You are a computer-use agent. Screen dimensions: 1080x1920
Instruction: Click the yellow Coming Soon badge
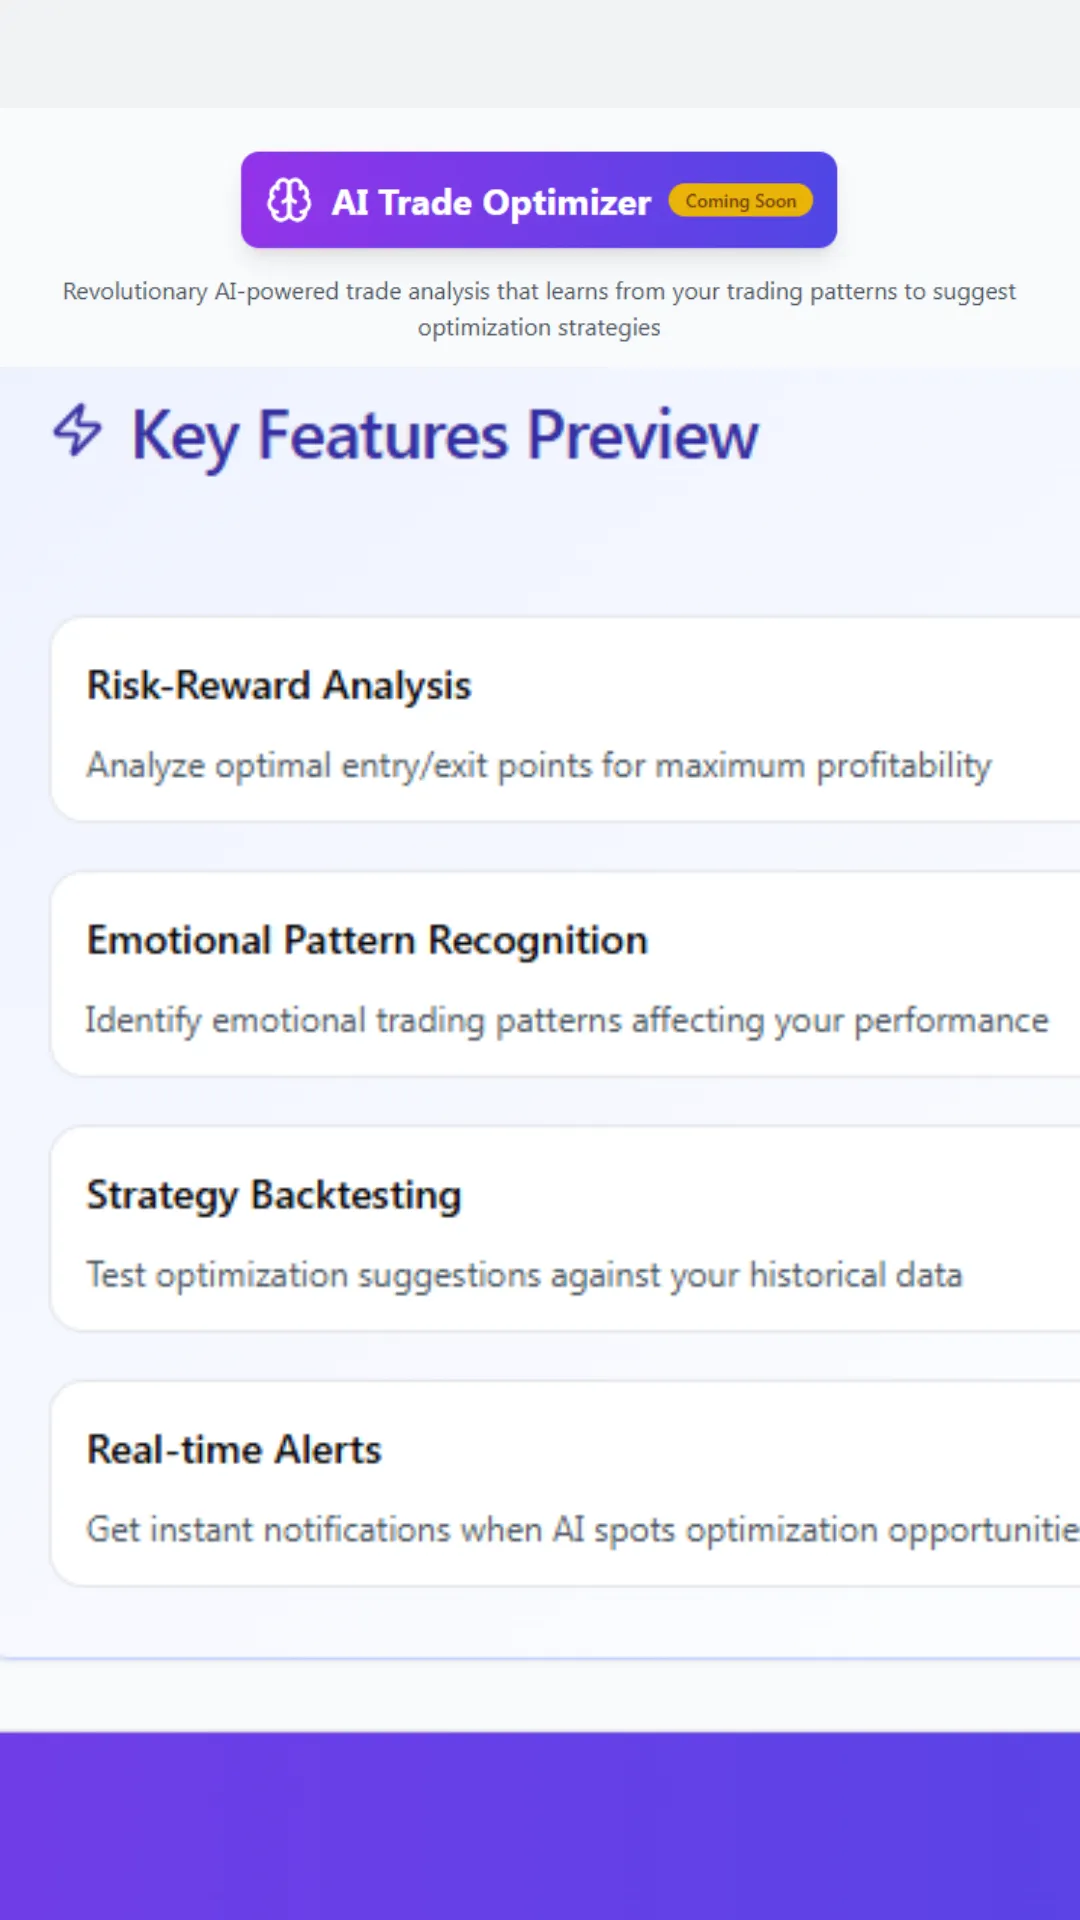pyautogui.click(x=740, y=201)
